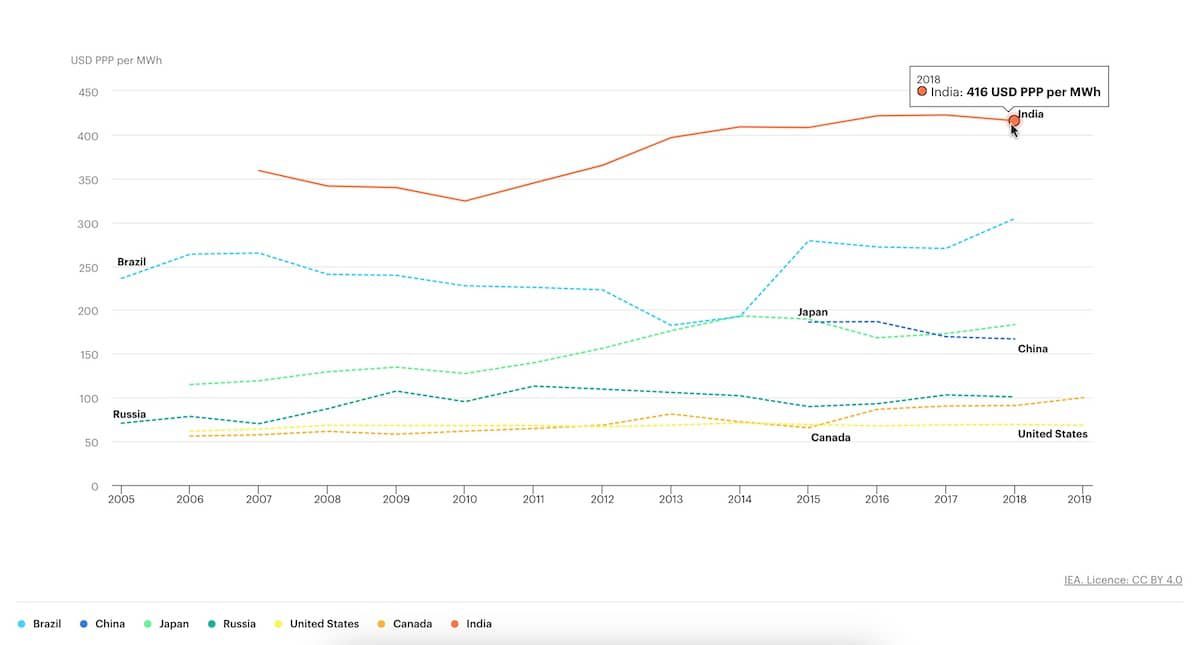This screenshot has width=1200, height=645.
Task: Click the Brazil label near its line
Action: 130,261
